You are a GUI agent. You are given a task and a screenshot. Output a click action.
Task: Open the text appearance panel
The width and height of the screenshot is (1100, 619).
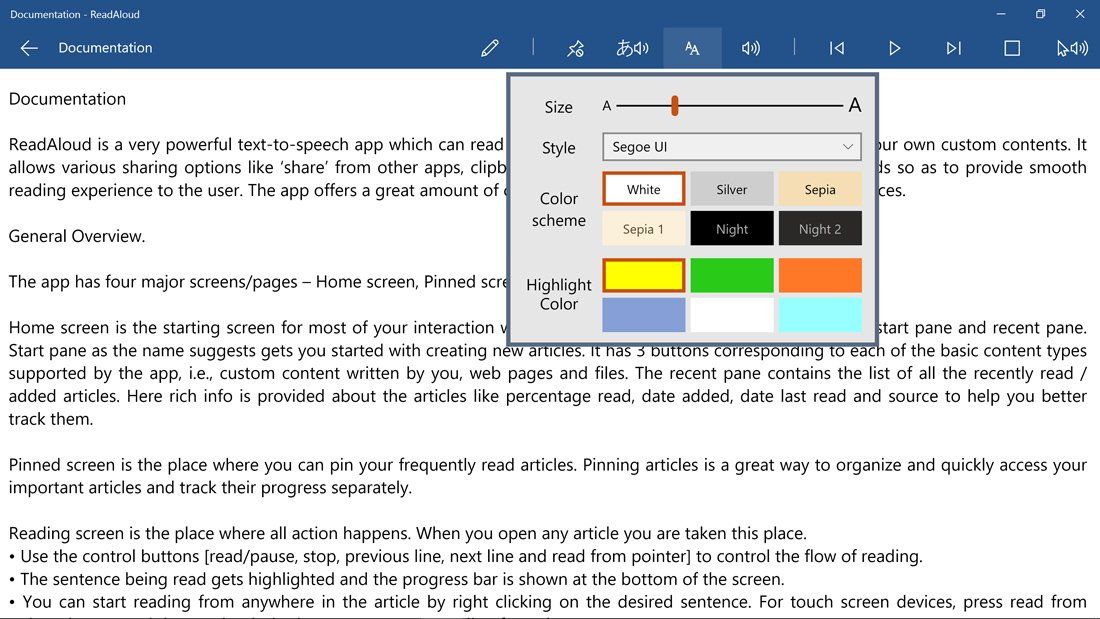[x=692, y=47]
